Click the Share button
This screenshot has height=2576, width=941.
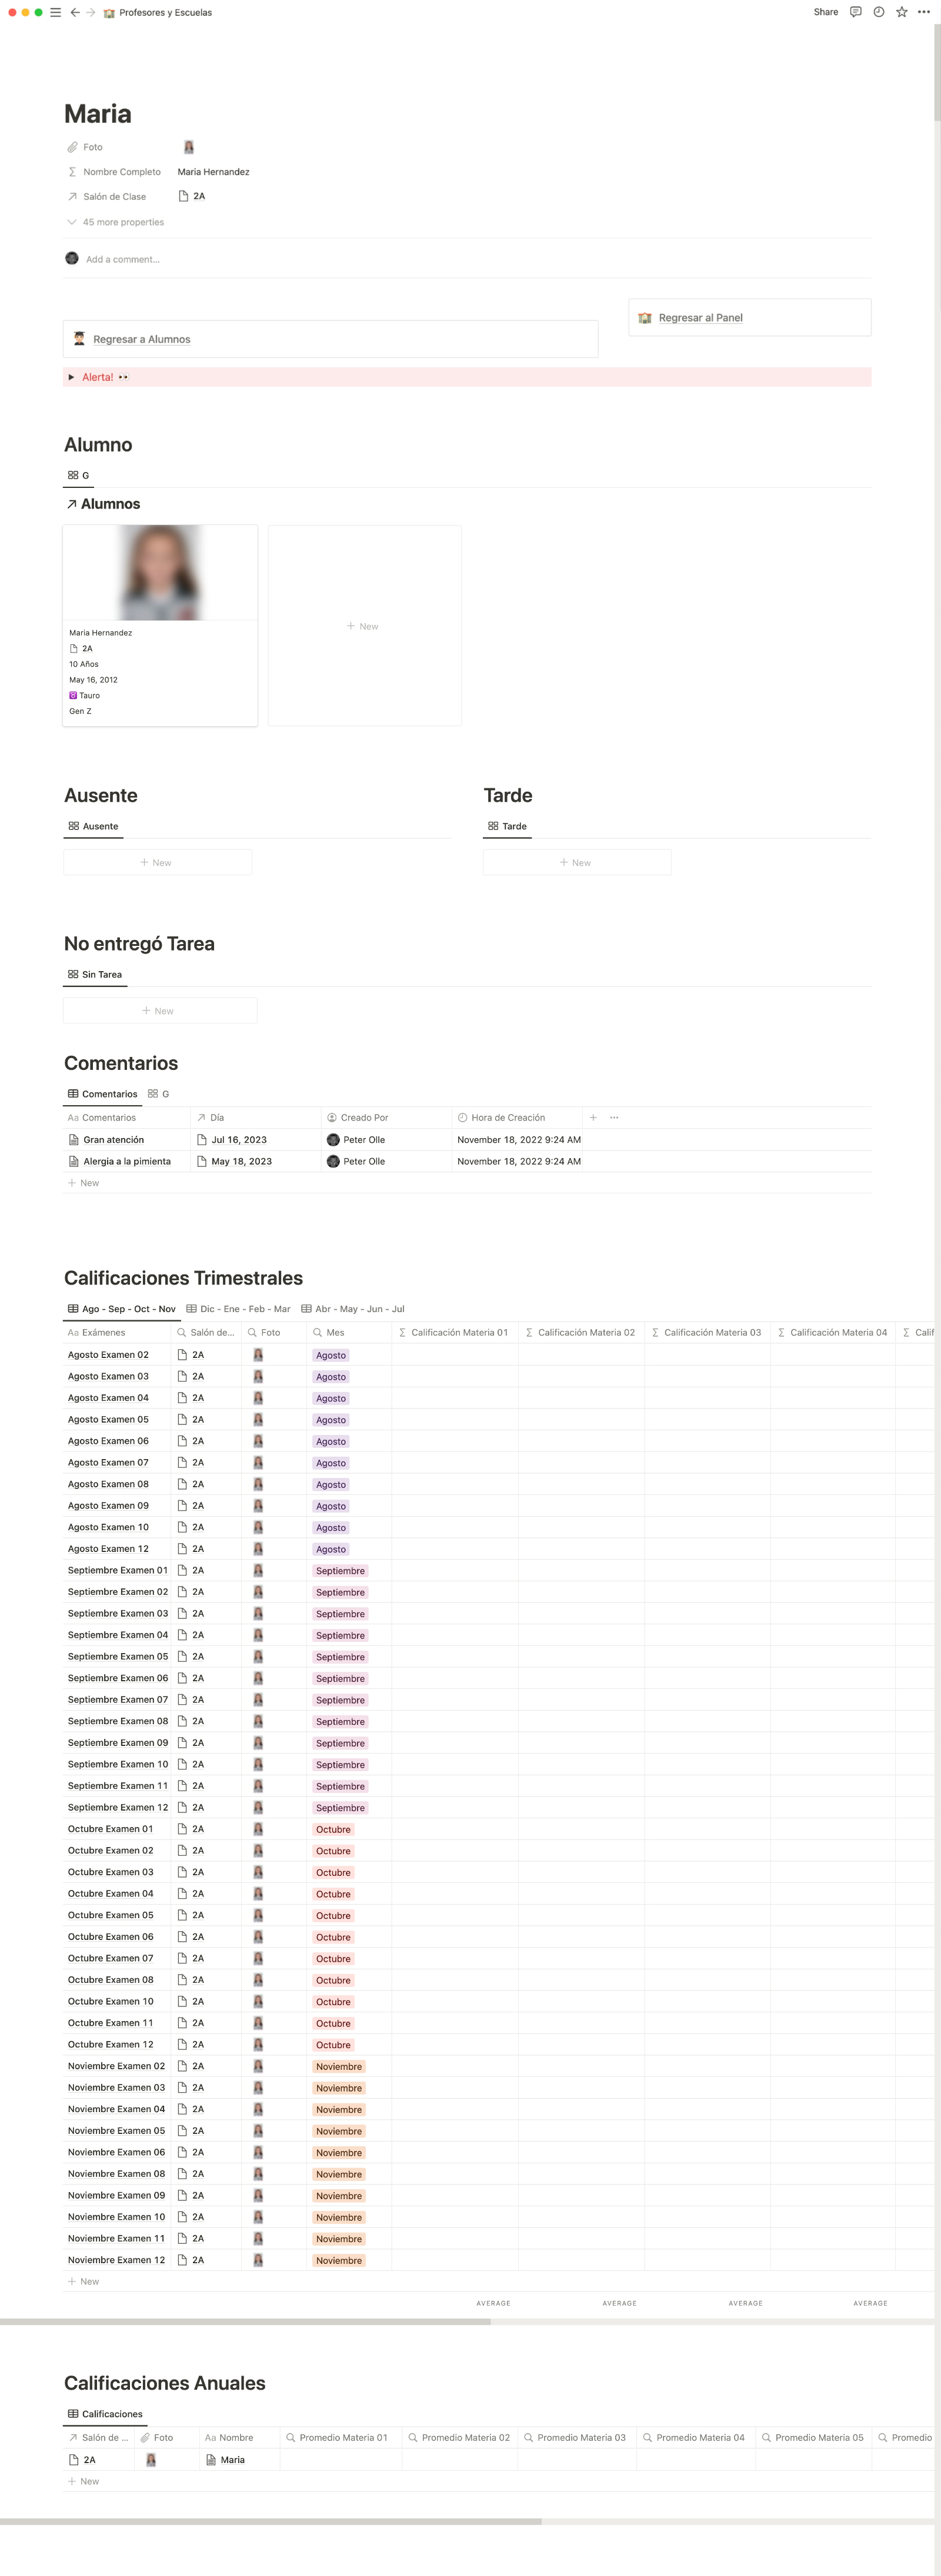[825, 12]
